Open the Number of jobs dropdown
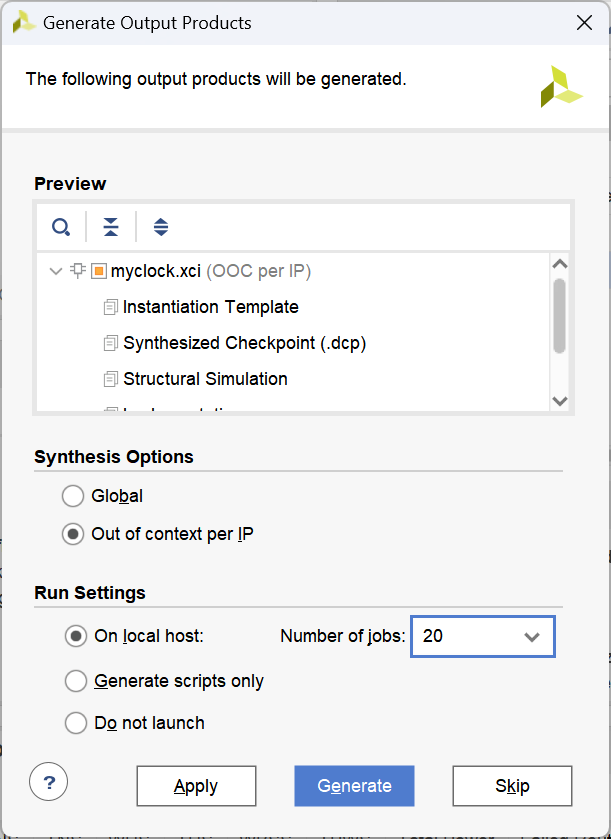Screen dimensions: 611x839 [x=531, y=636]
